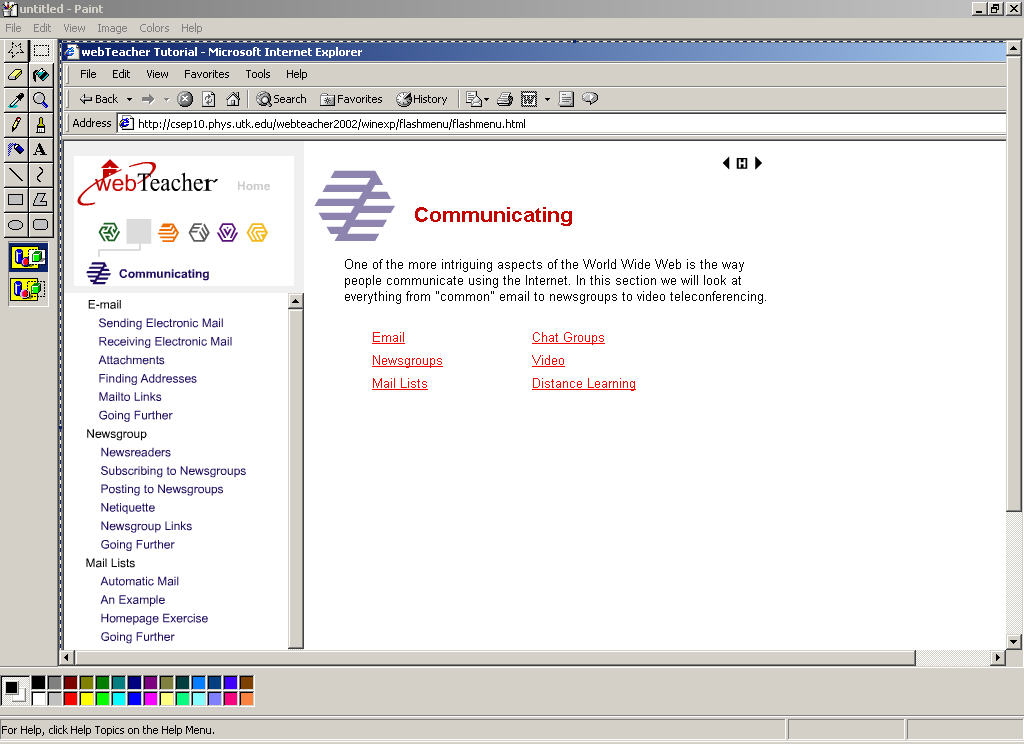Select the Eraser tool

tap(16, 75)
